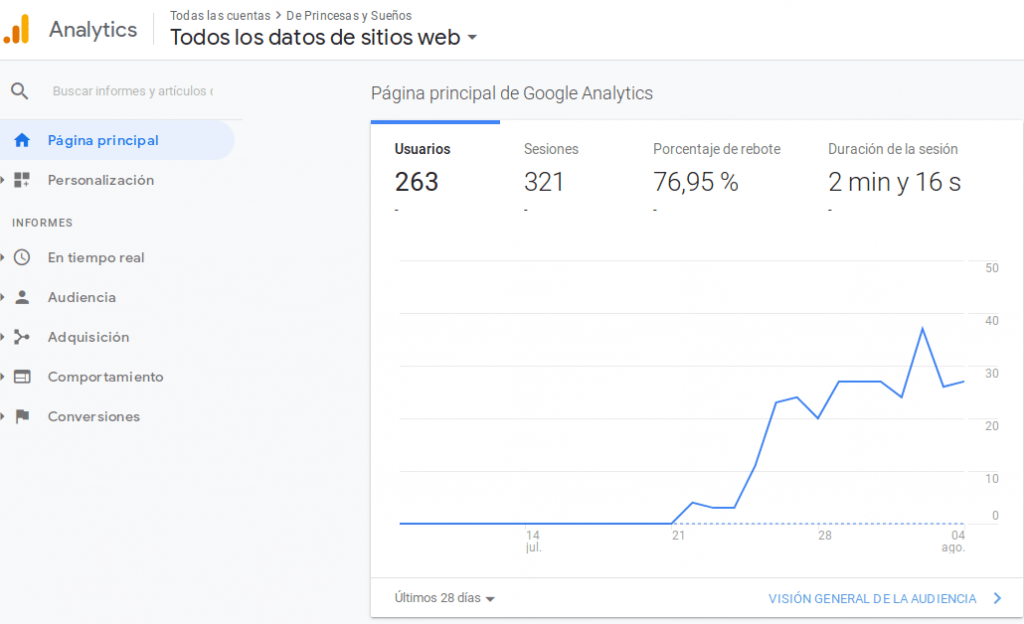Select the Sesiones metric tab

coord(564,169)
